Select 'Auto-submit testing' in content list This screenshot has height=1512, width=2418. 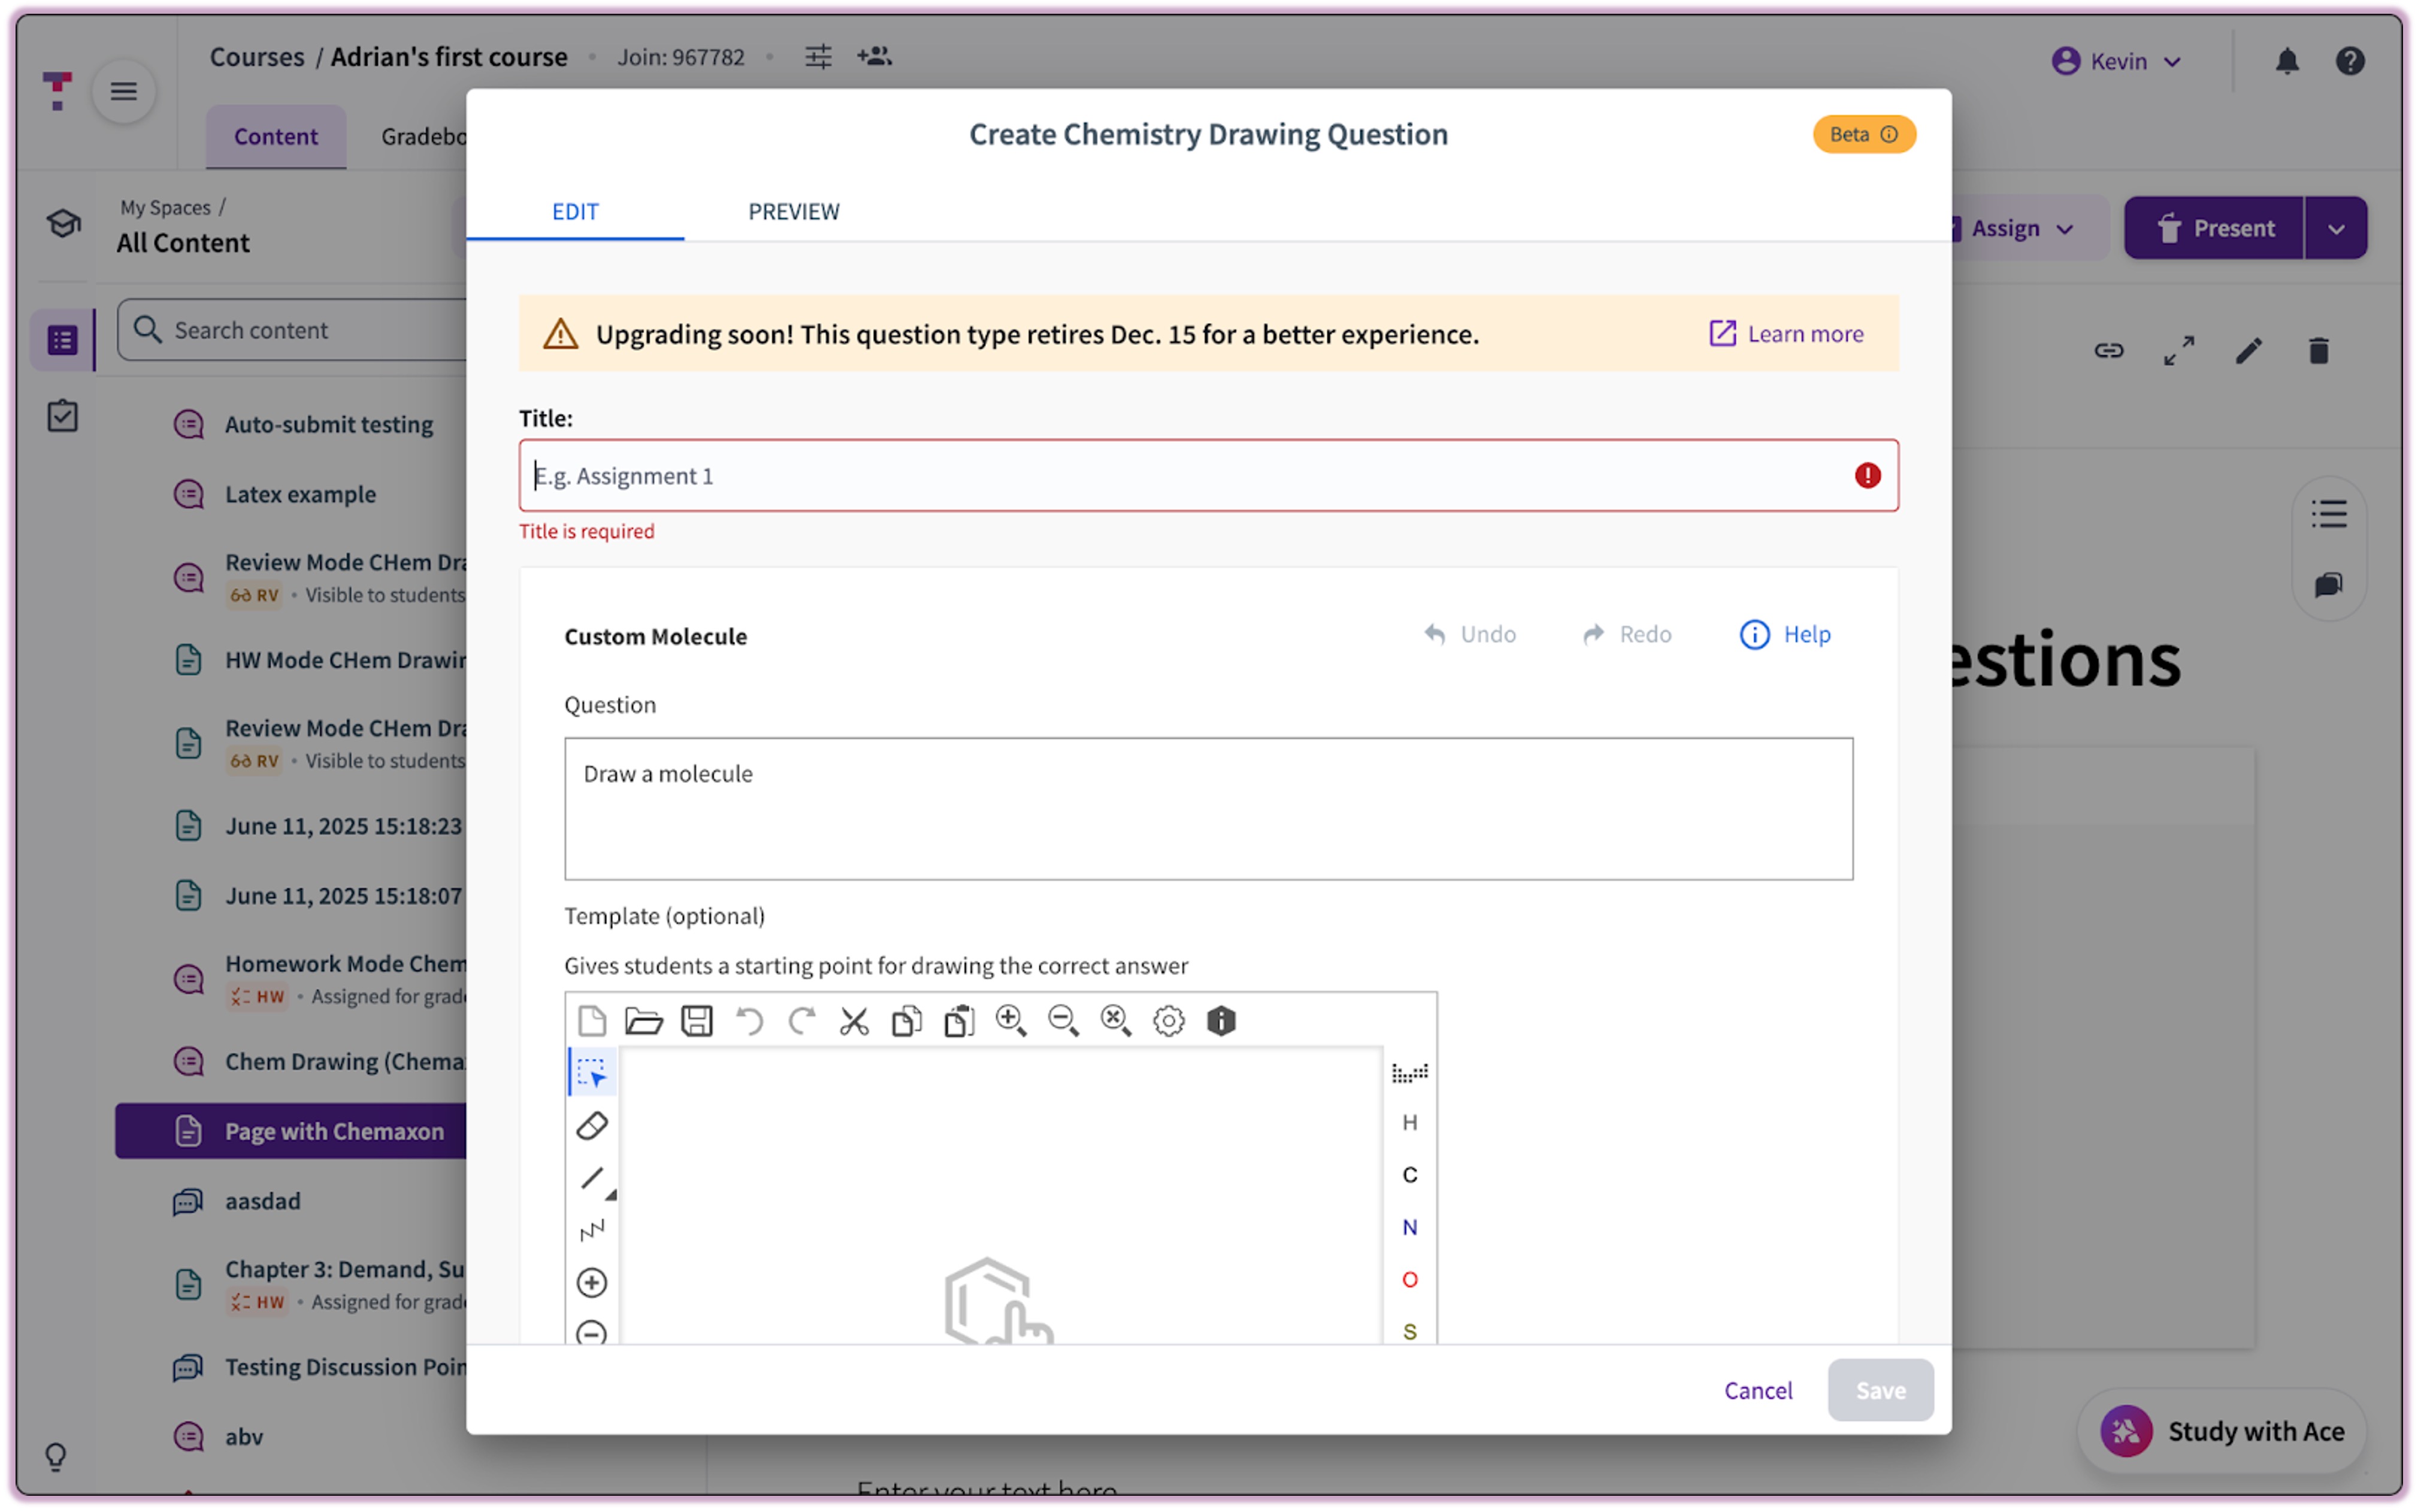pos(329,424)
